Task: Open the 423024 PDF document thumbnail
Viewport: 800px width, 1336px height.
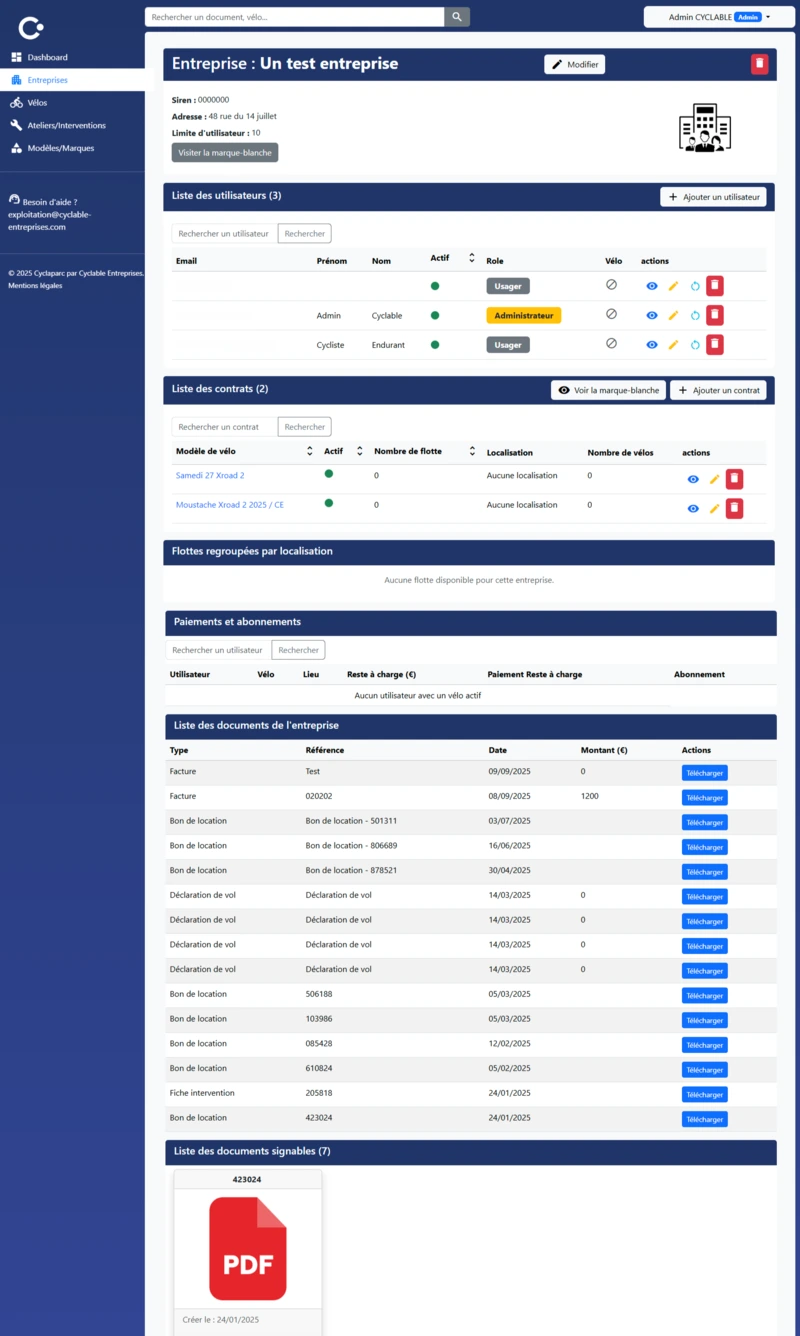Action: click(x=248, y=1249)
